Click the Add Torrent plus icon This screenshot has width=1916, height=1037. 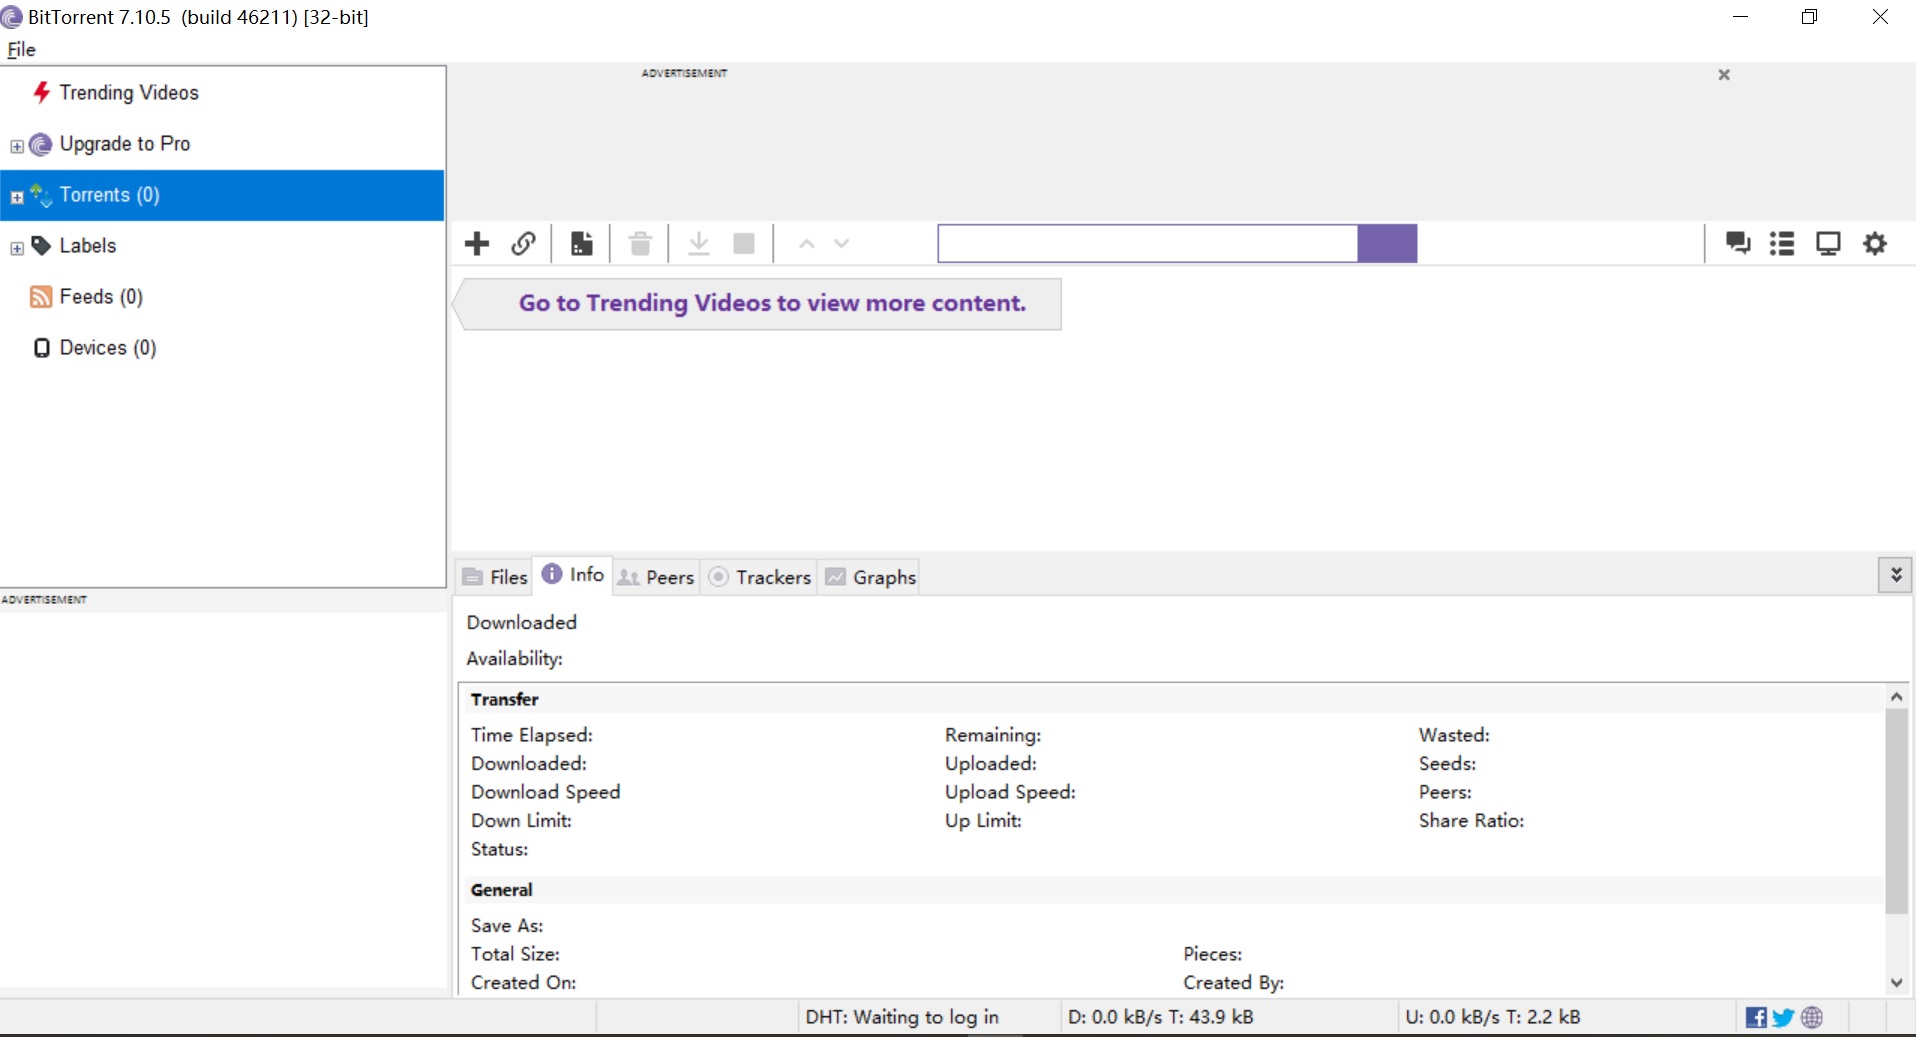point(477,243)
